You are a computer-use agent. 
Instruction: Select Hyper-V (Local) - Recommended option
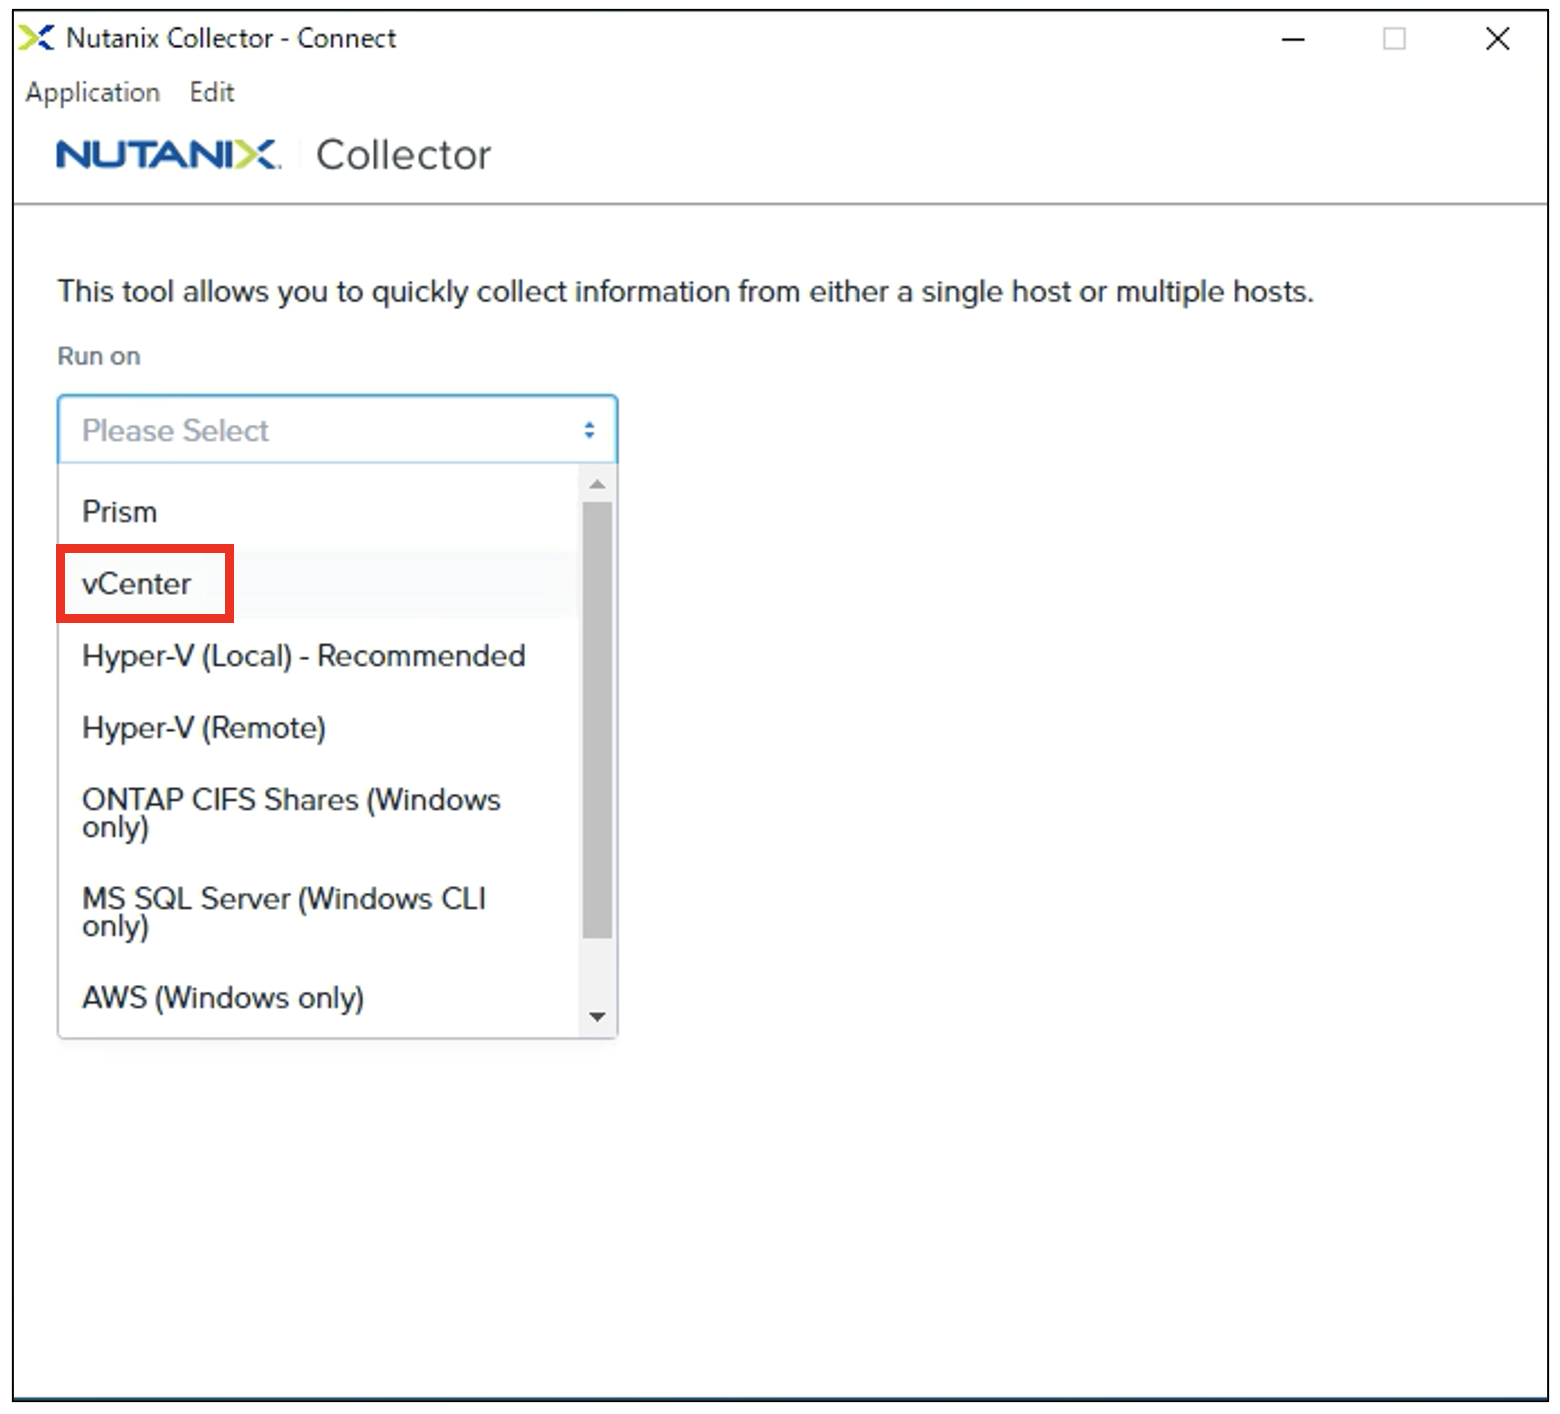[318, 656]
